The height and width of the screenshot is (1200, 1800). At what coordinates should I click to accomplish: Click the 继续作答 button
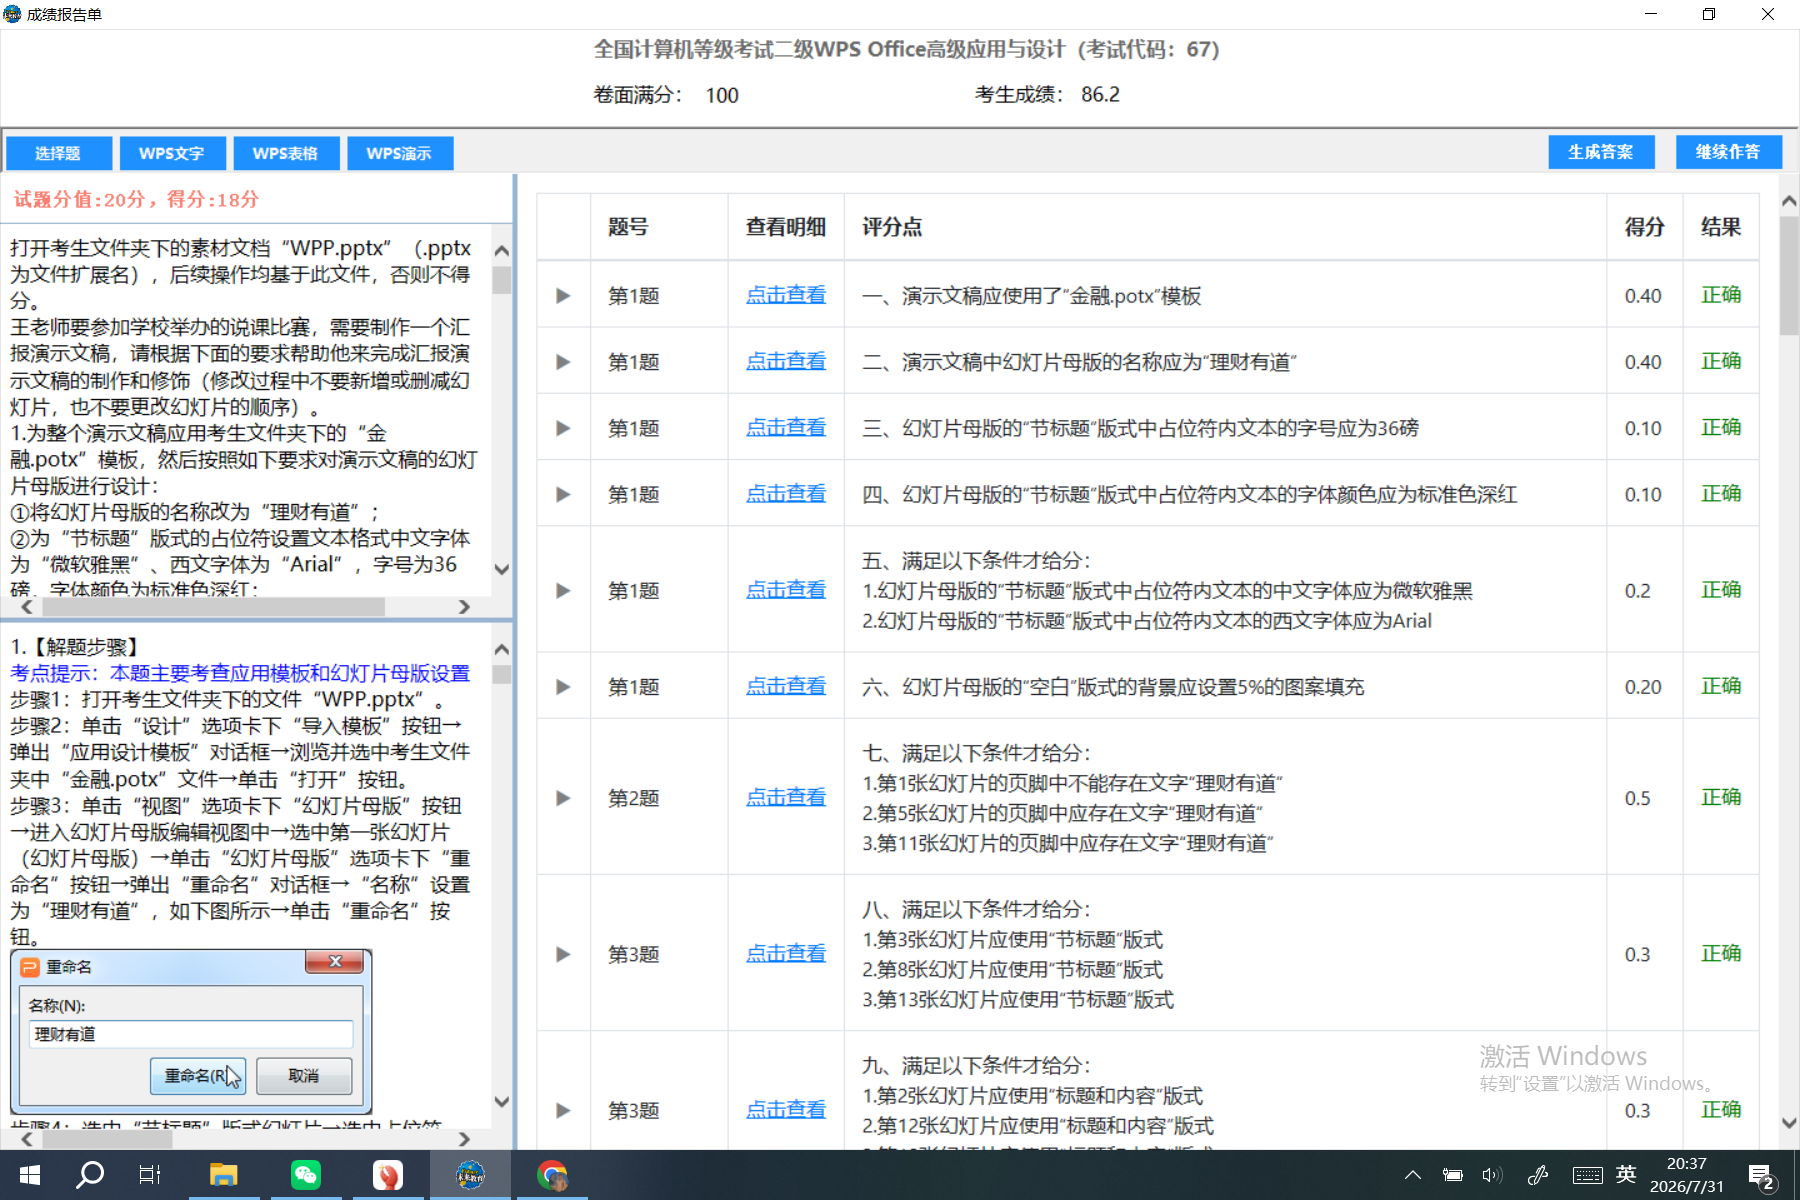coord(1728,152)
